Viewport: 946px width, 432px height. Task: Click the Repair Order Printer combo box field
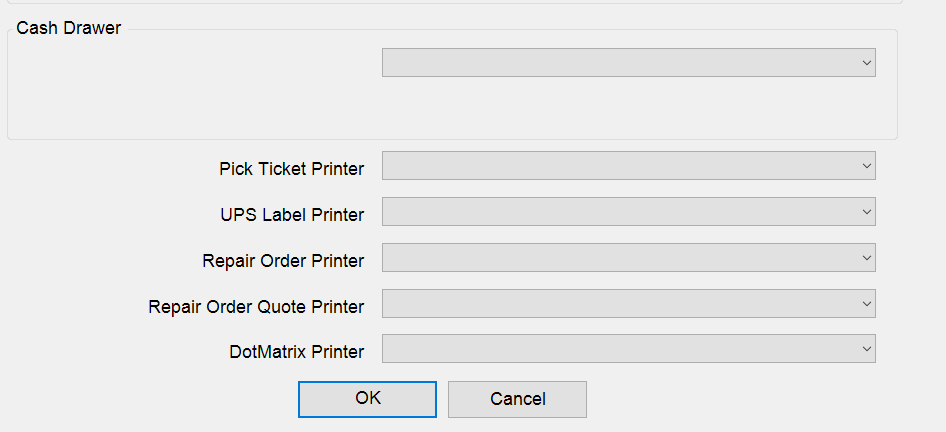pos(618,258)
